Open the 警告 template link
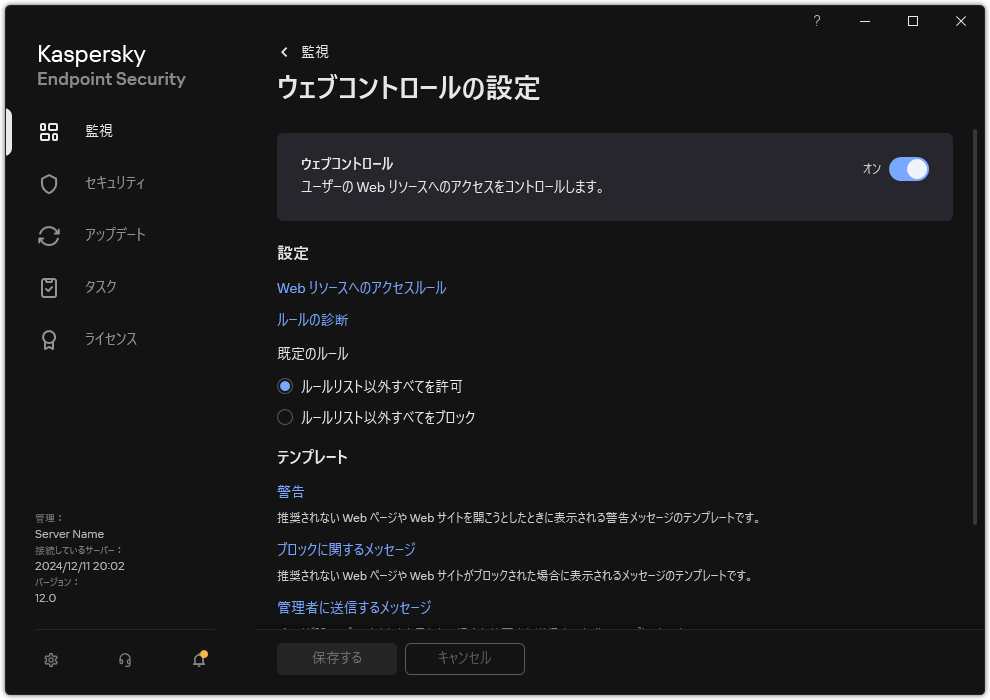The width and height of the screenshot is (990, 700). 290,492
